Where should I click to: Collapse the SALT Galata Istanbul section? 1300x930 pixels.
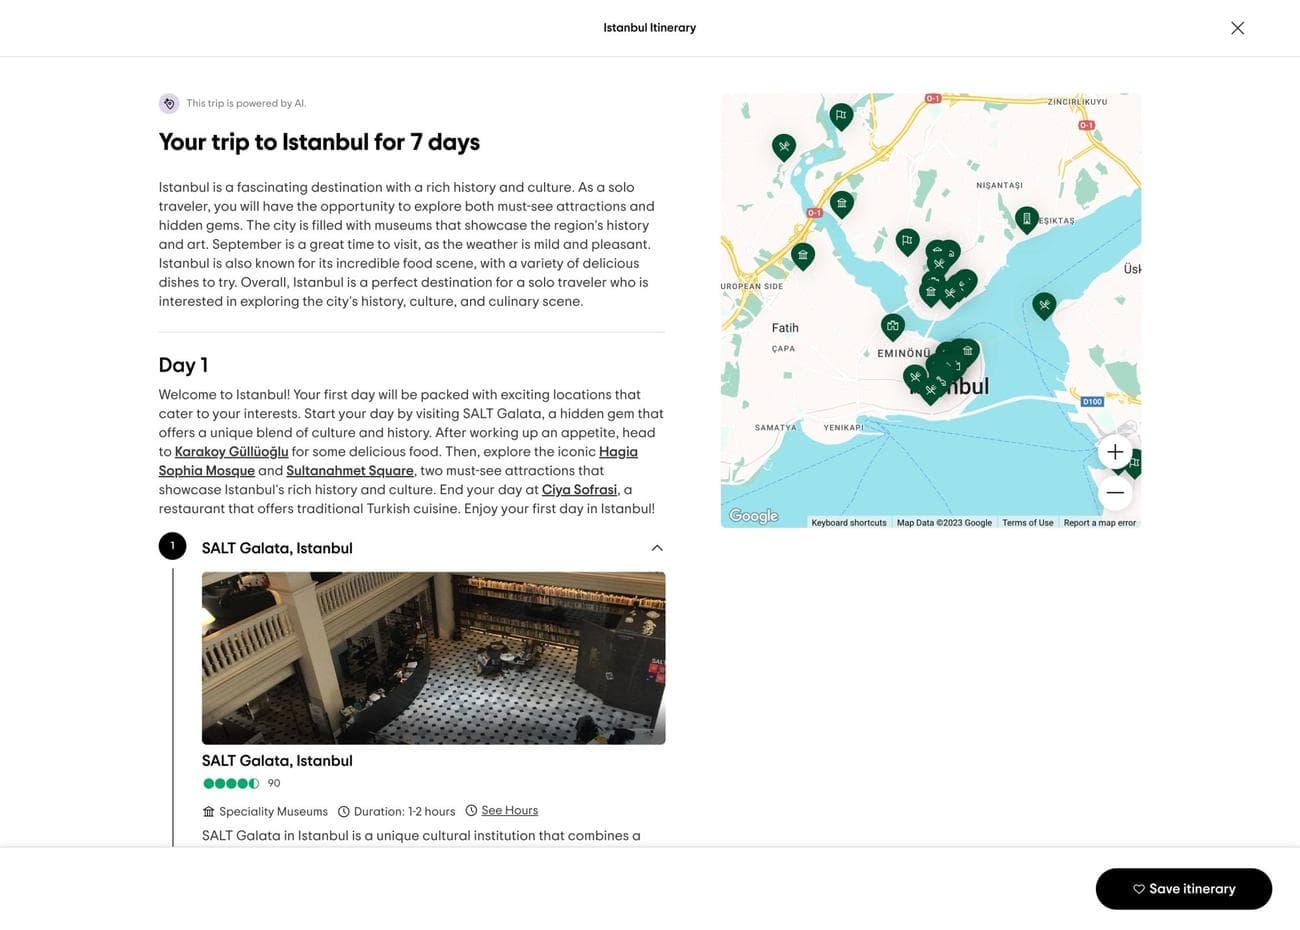point(656,547)
